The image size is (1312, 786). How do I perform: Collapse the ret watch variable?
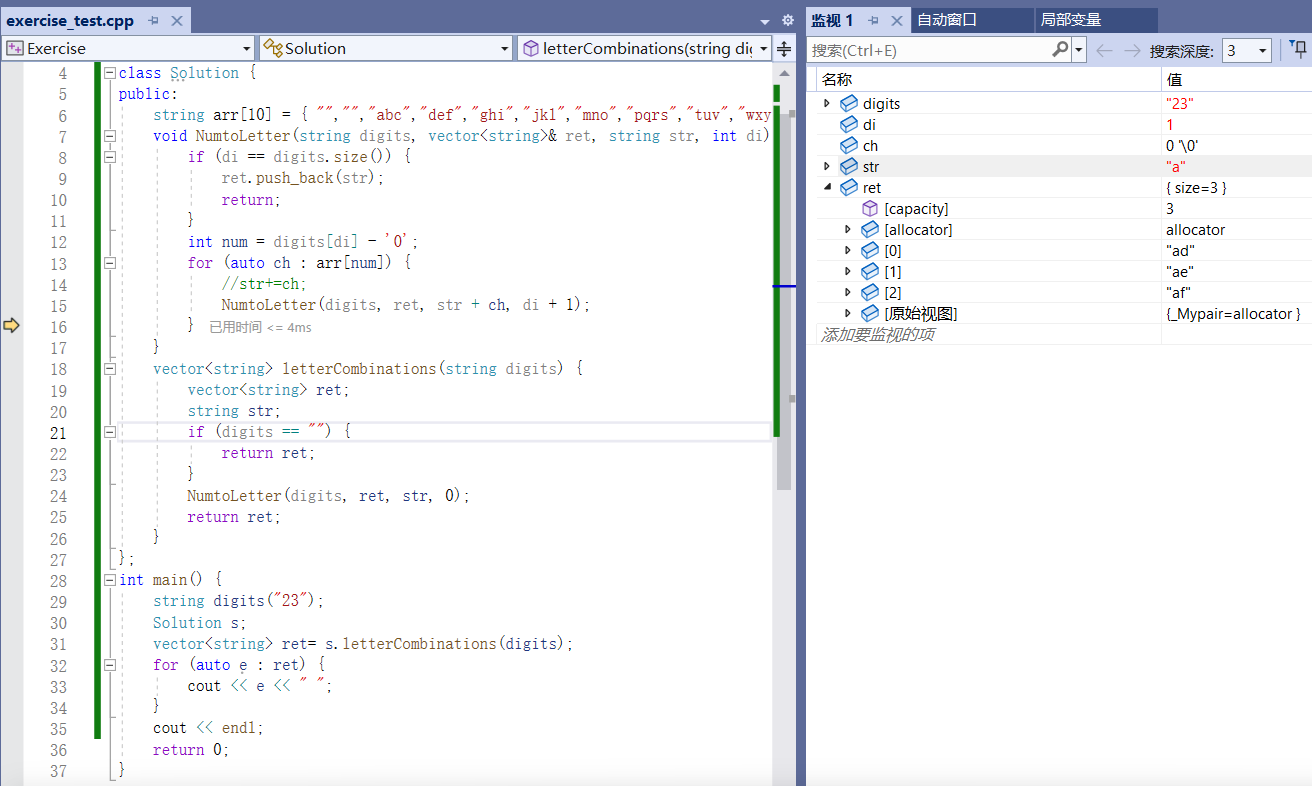click(826, 187)
